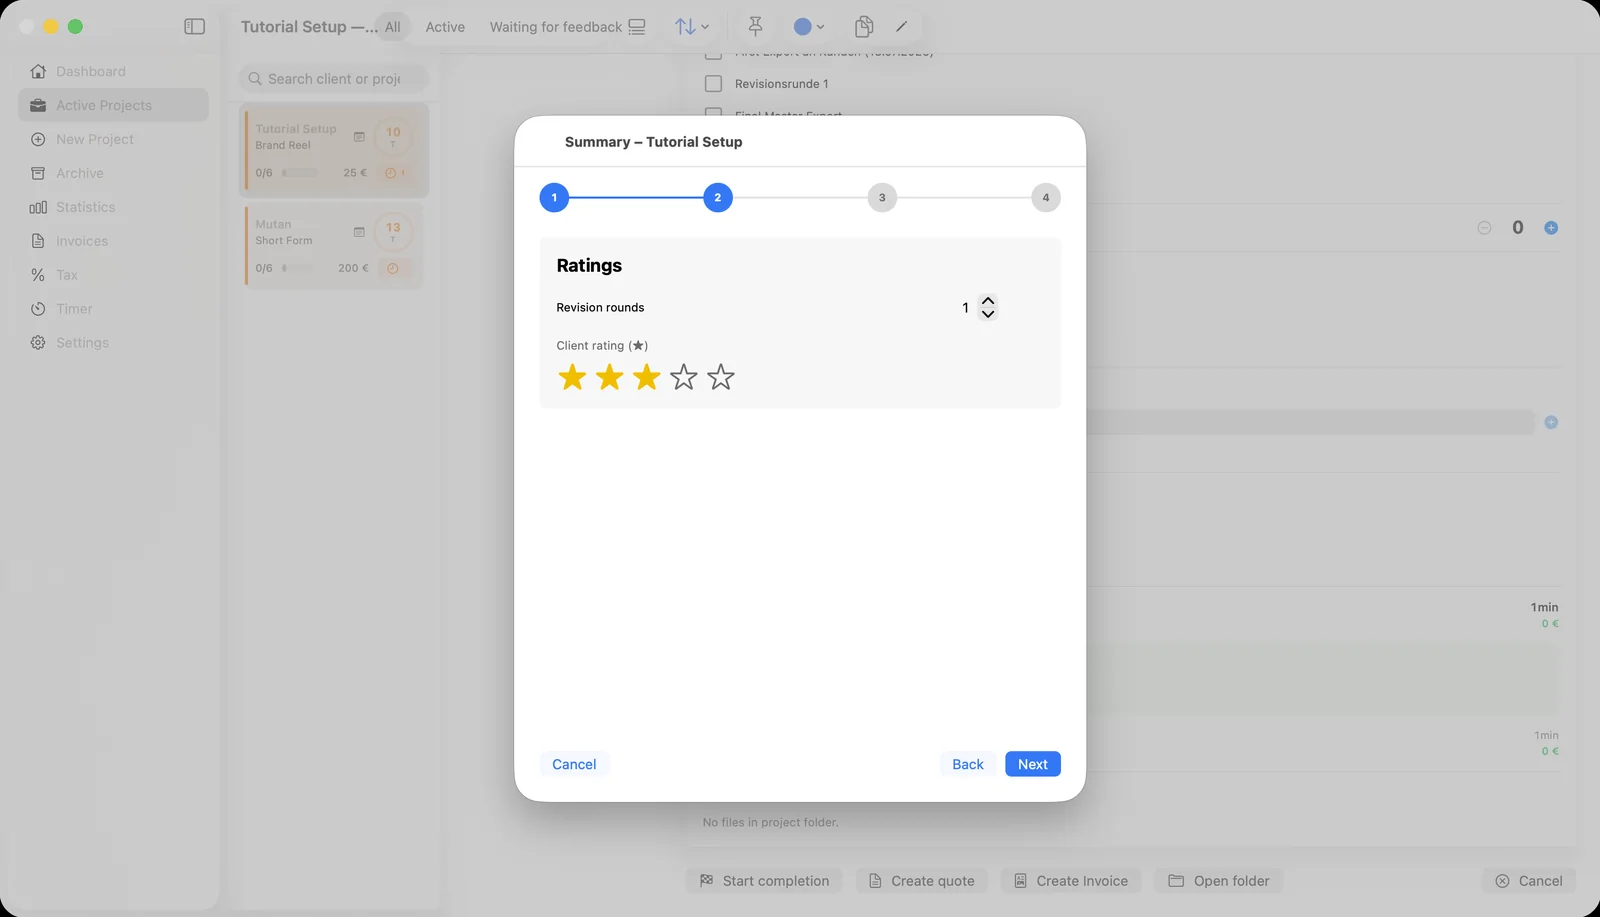Set client rating to one star
The width and height of the screenshot is (1600, 917).
572,377
